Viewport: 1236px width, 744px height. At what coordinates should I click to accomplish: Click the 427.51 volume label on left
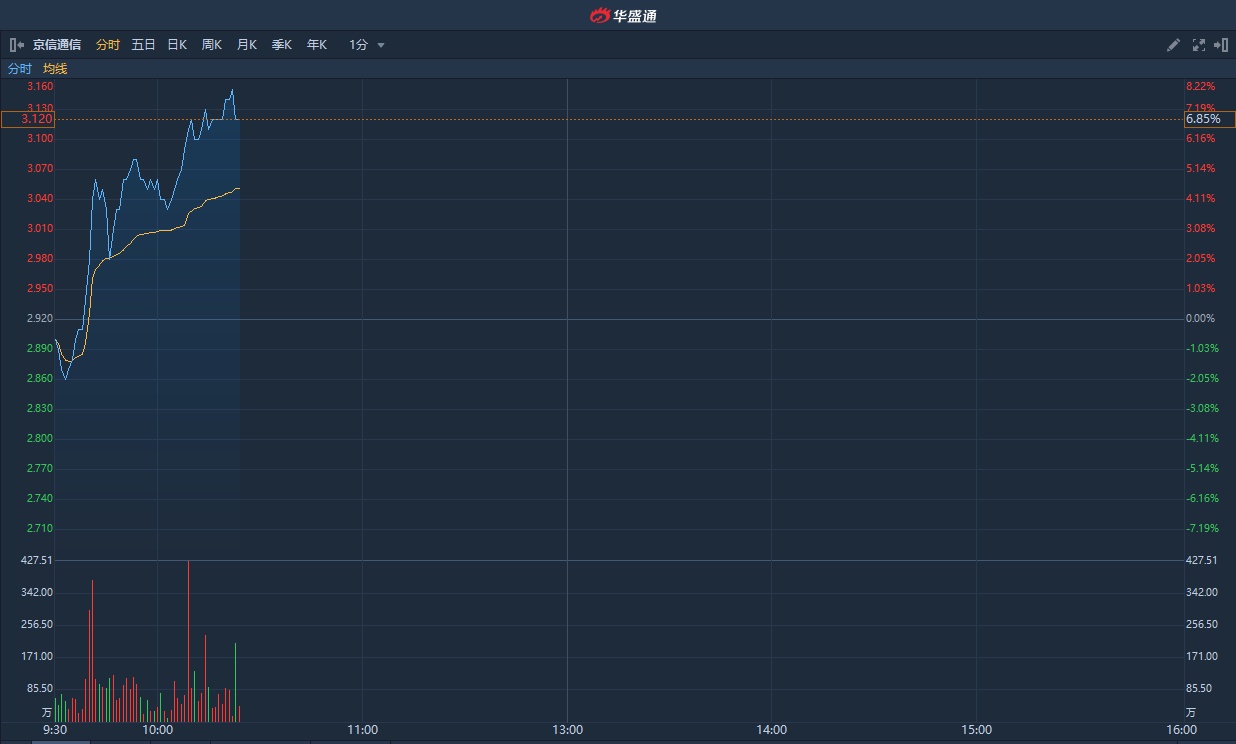(37, 561)
